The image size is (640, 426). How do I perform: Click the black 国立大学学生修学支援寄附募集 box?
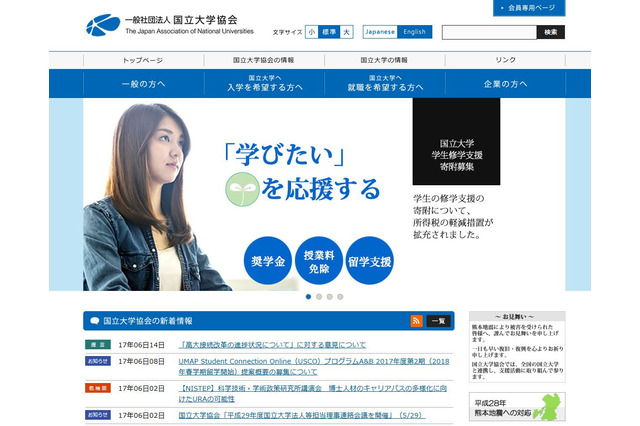pyautogui.click(x=456, y=142)
